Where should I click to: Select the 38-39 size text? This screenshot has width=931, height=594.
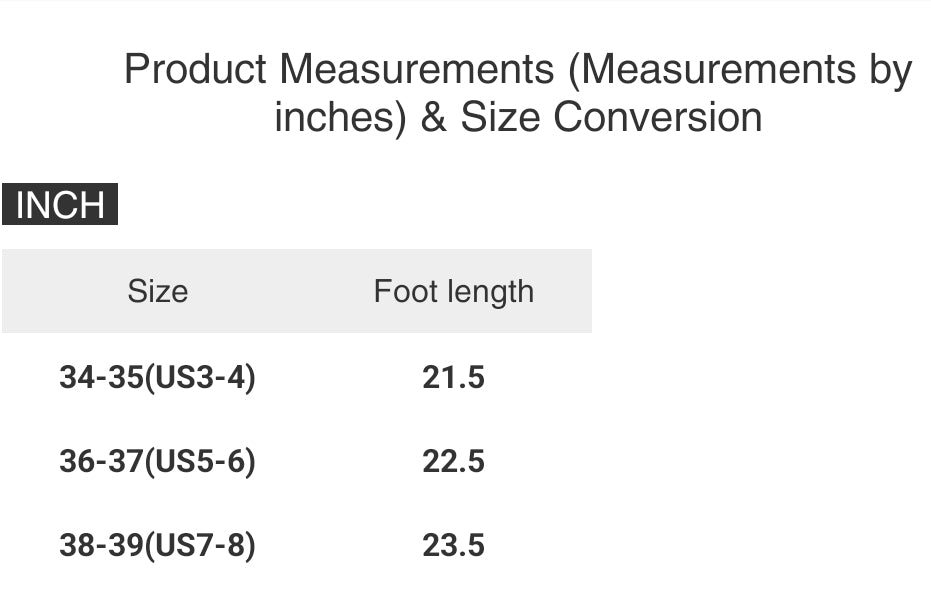click(x=101, y=546)
